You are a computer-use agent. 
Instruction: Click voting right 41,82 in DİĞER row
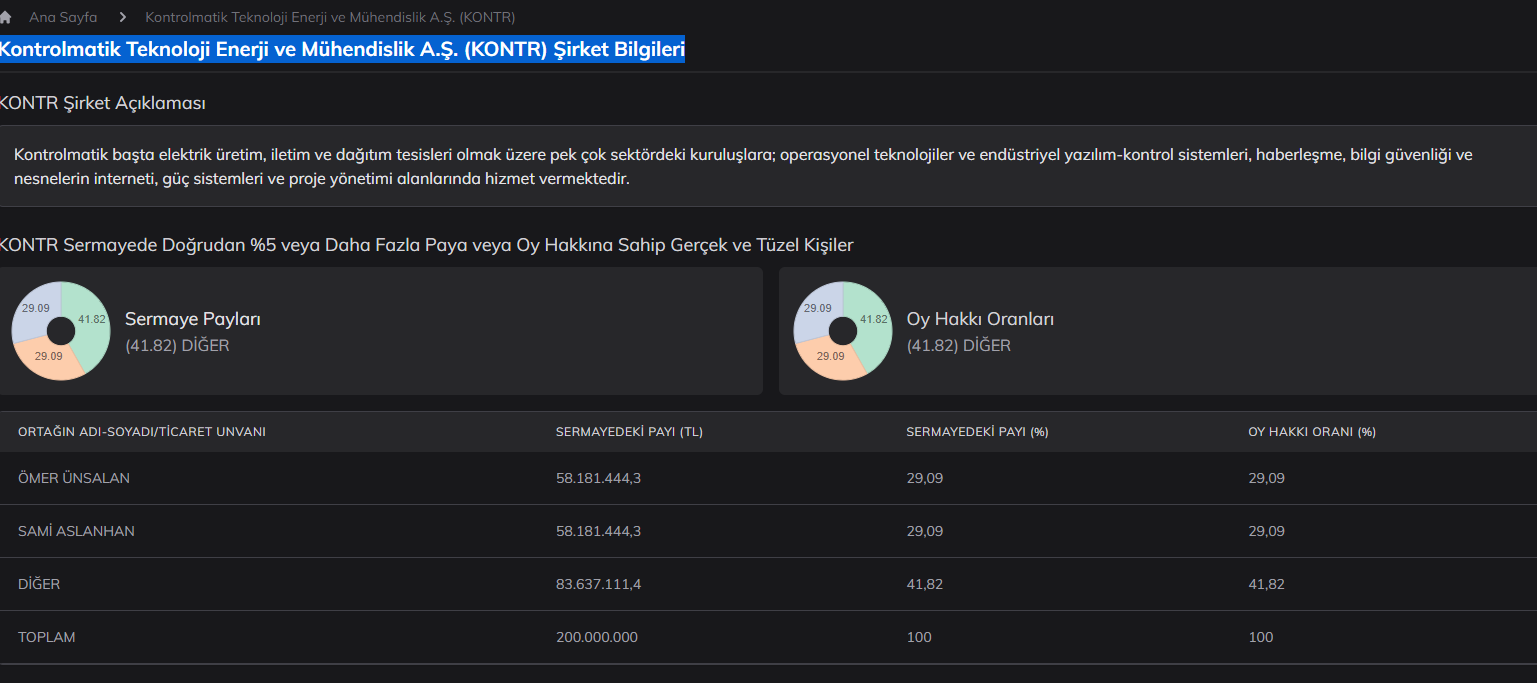[x=1266, y=584]
